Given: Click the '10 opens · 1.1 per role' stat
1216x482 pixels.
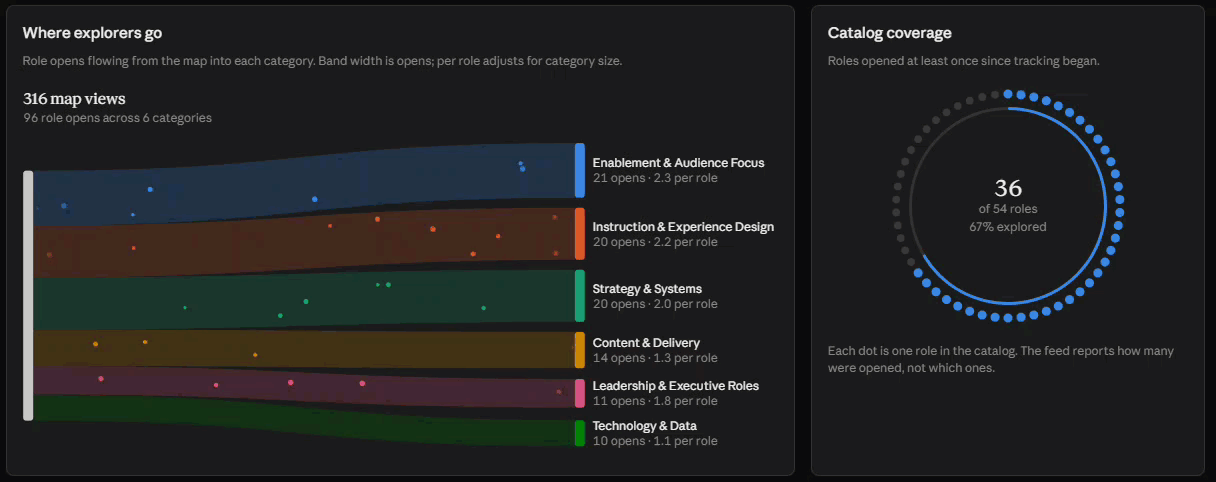Looking at the screenshot, I should coord(655,441).
